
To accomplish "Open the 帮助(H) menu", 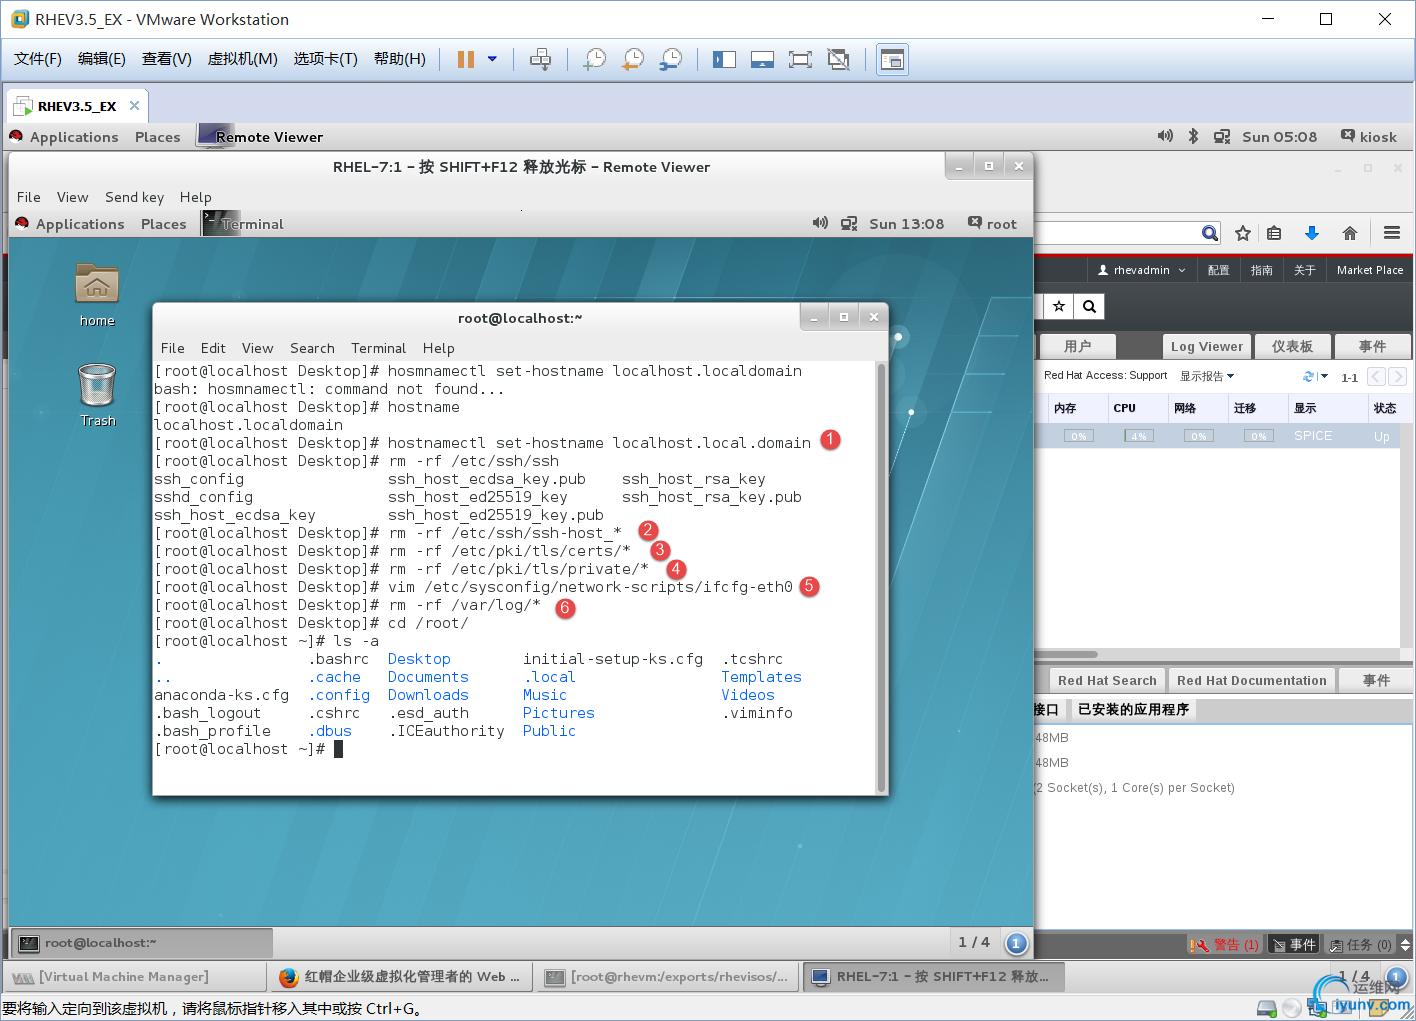I will (400, 59).
